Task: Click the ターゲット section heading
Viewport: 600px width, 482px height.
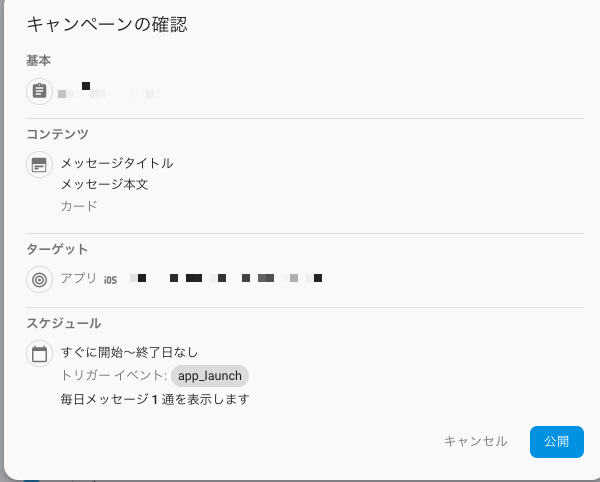Action: pyautogui.click(x=57, y=249)
